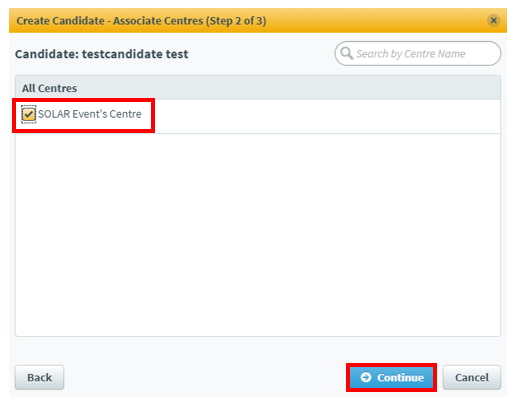Focus the Search by Centre Name field
The width and height of the screenshot is (515, 406).
click(x=418, y=53)
